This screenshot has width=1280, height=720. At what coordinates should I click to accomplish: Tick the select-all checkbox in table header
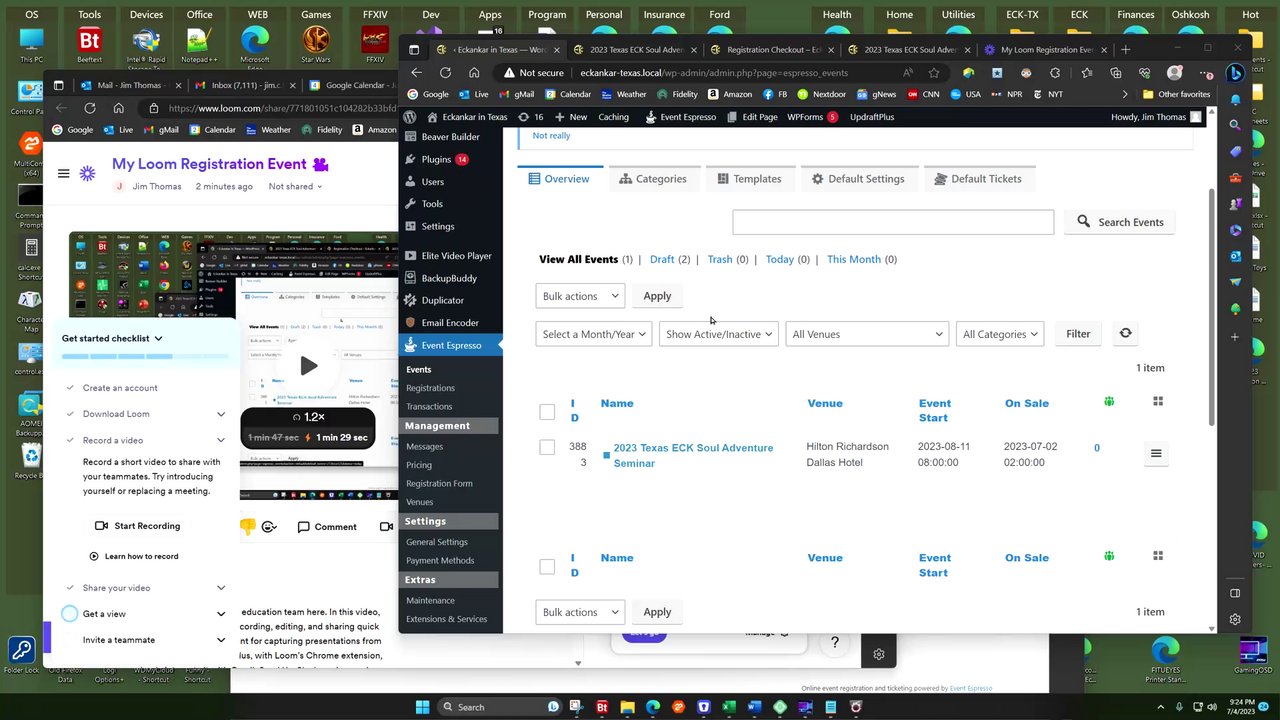click(x=547, y=412)
